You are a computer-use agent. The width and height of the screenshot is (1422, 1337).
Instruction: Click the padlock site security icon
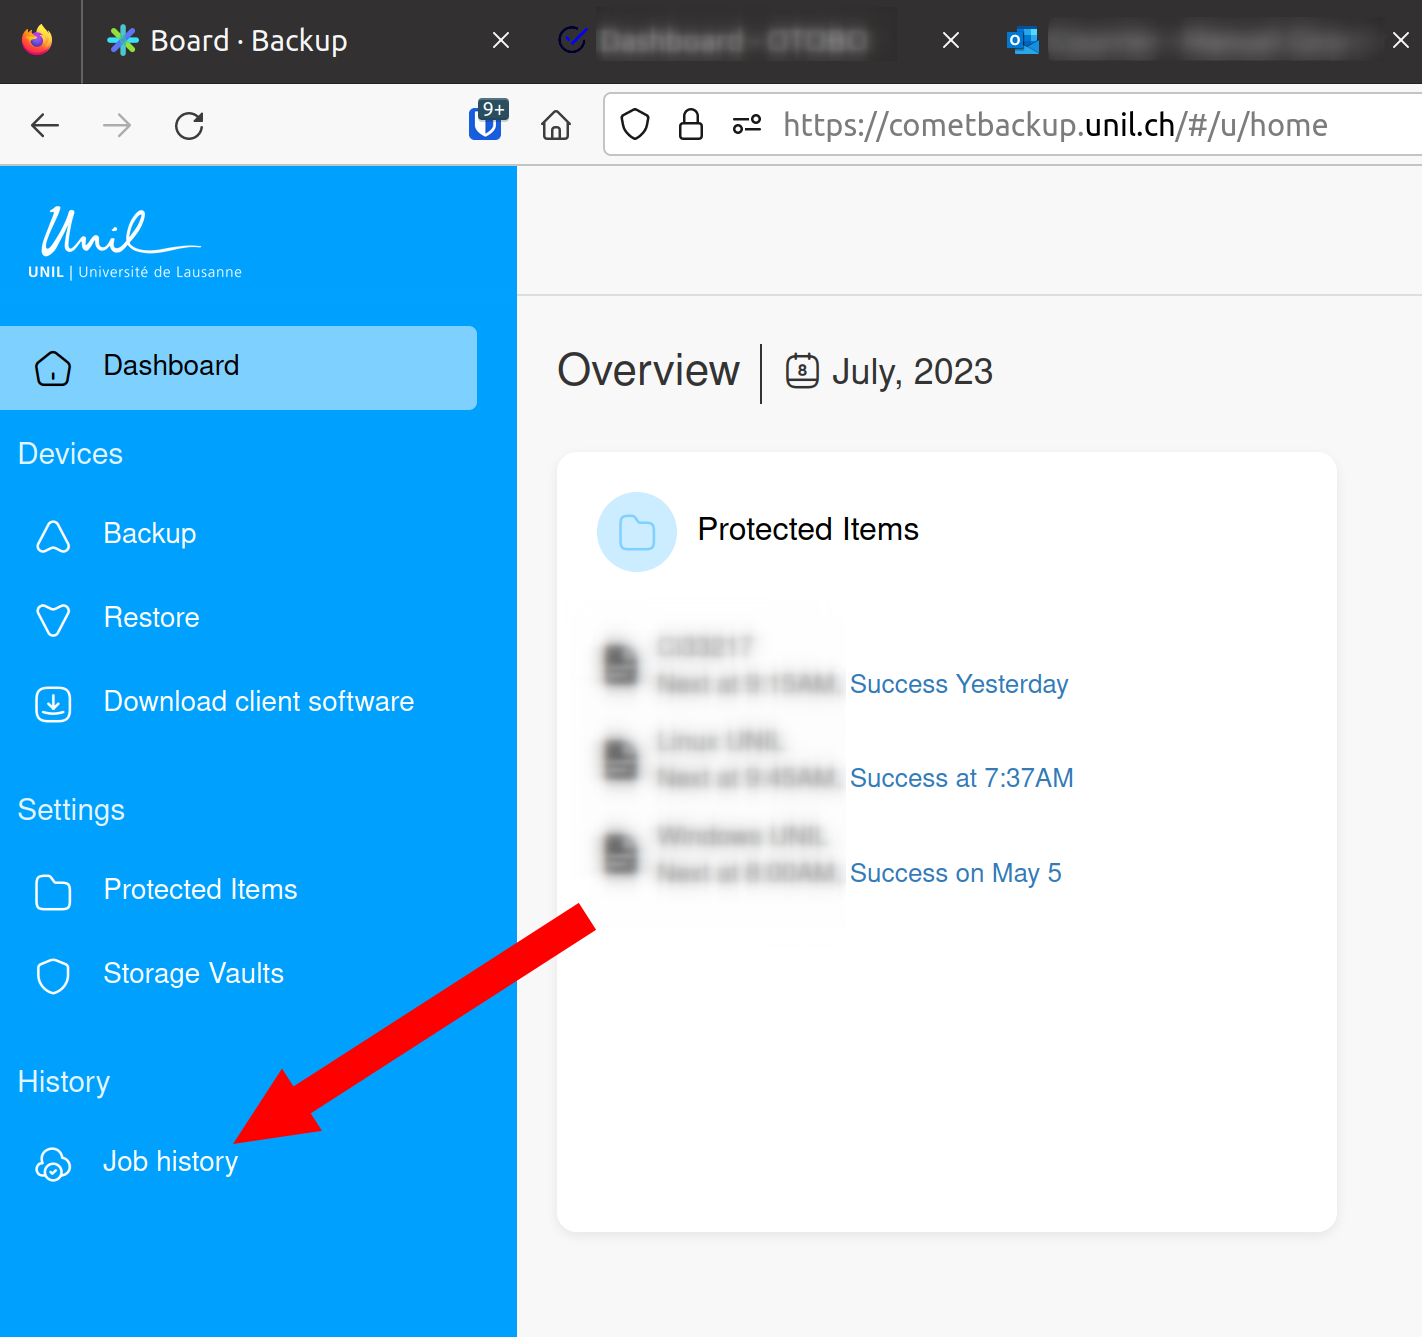690,125
